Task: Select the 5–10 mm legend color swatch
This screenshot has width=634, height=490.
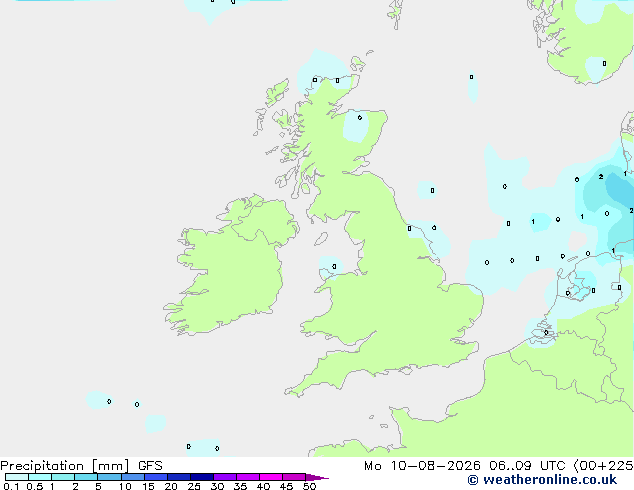Action: tap(109, 477)
